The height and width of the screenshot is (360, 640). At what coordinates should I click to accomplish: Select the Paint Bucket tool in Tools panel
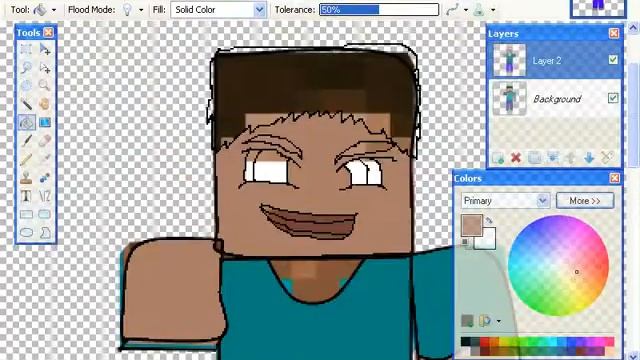[x=27, y=122]
